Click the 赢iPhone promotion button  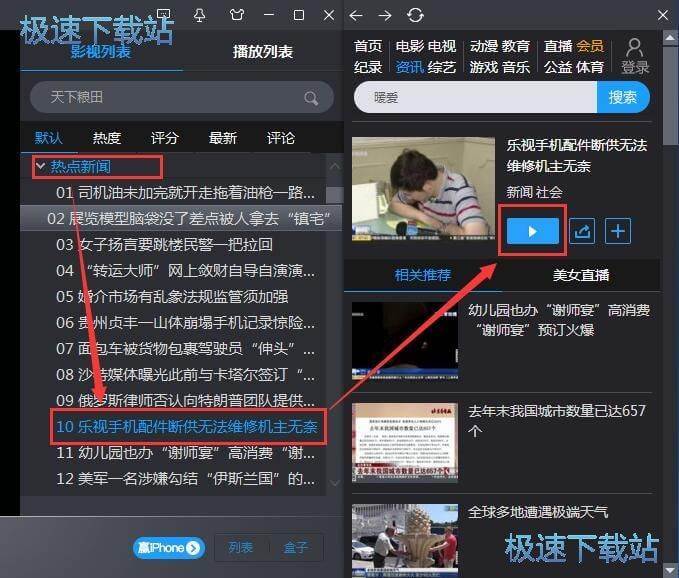click(169, 547)
